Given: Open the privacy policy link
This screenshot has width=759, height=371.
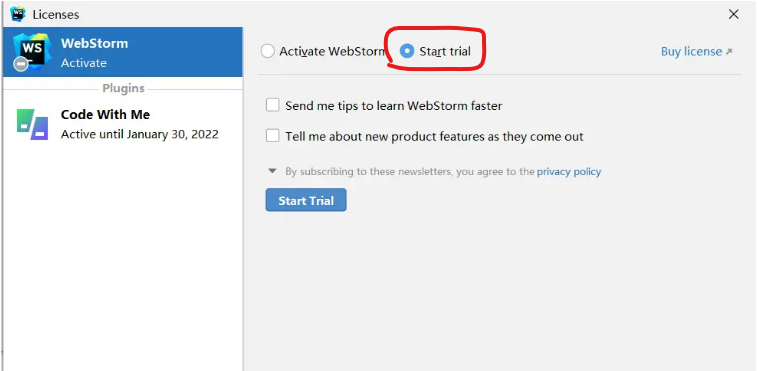Looking at the screenshot, I should click(569, 171).
